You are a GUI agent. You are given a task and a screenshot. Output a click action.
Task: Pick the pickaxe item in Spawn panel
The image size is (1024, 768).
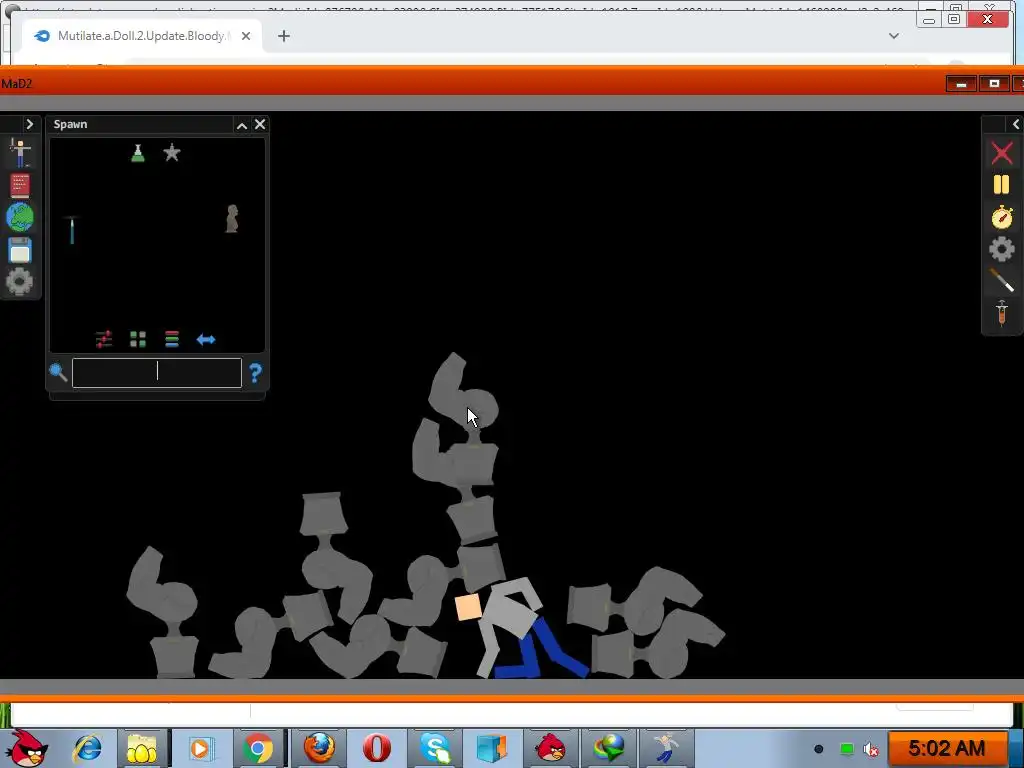coord(72,230)
